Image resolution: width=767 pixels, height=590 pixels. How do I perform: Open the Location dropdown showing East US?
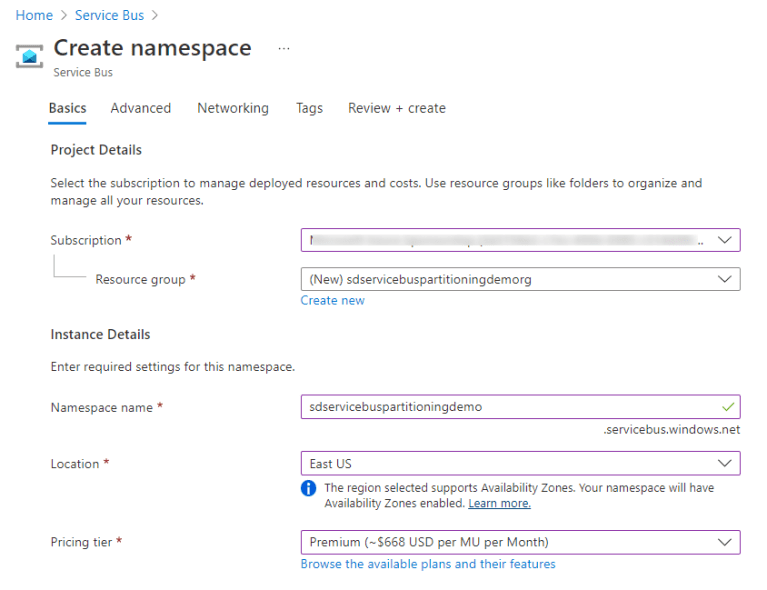pyautogui.click(x=520, y=463)
